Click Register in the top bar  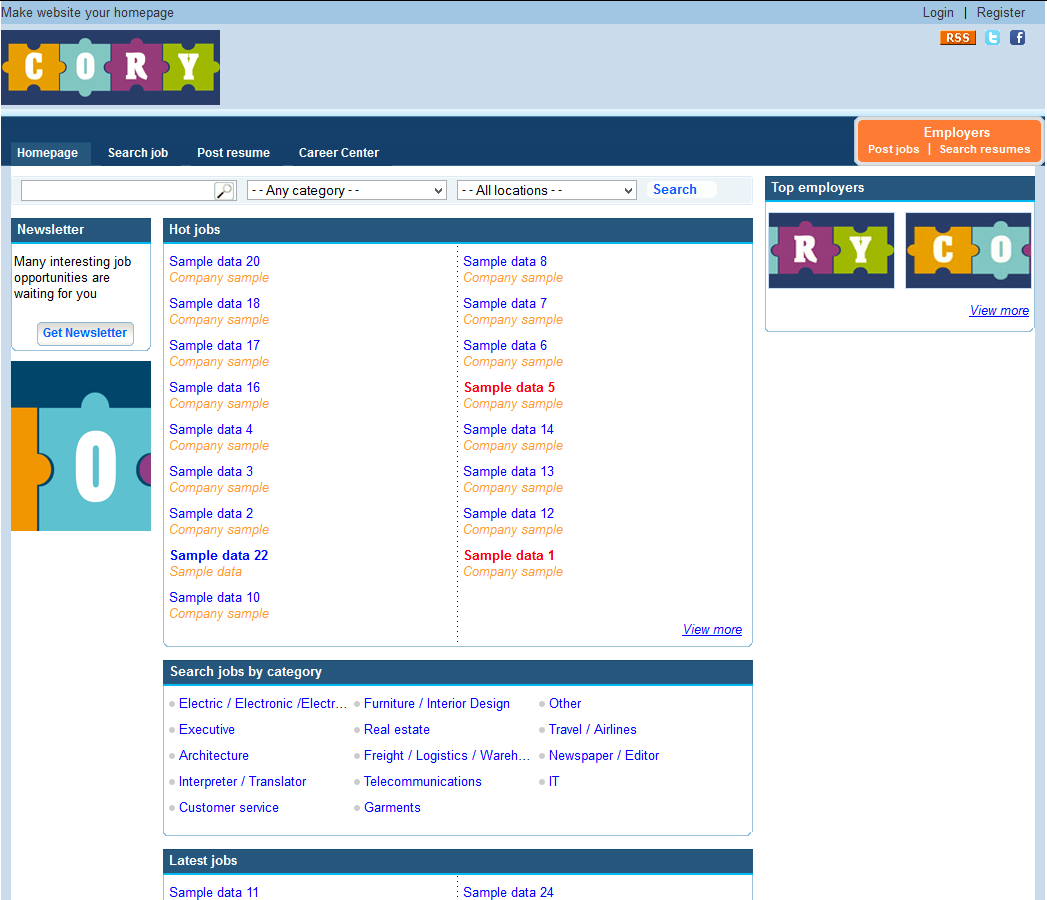point(1001,12)
